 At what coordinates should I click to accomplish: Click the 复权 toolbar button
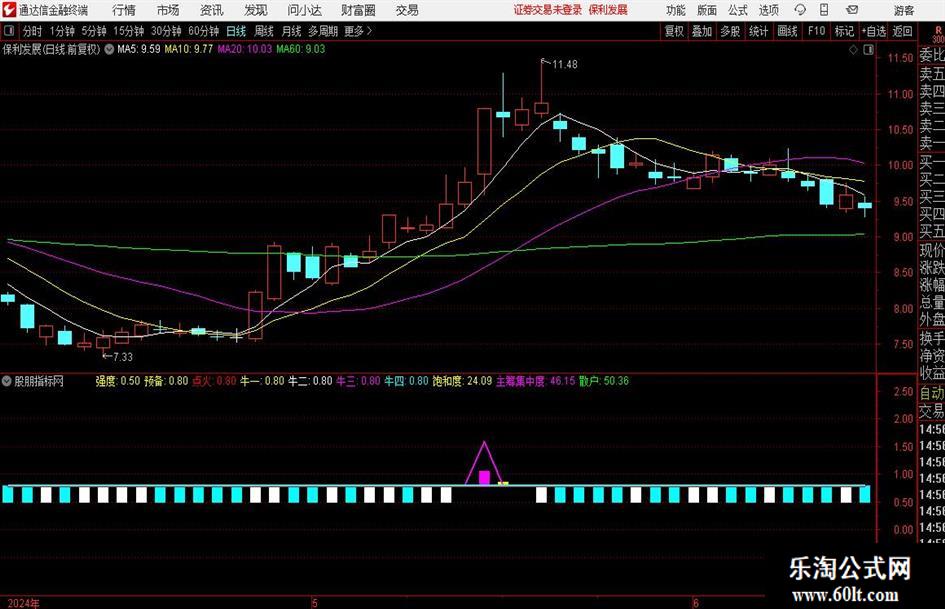point(674,31)
